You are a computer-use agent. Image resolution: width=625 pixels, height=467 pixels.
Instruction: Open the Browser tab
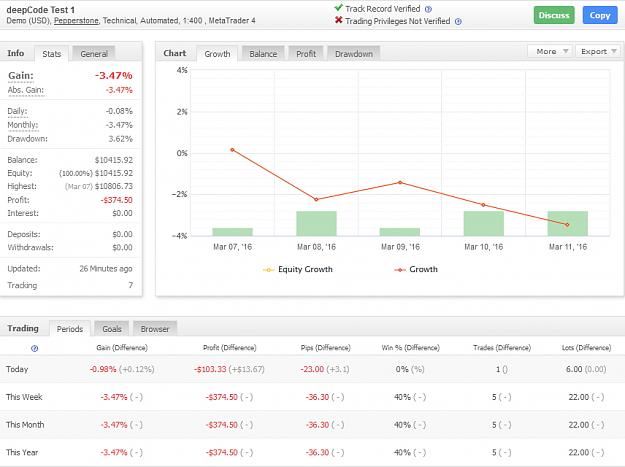pos(155,329)
